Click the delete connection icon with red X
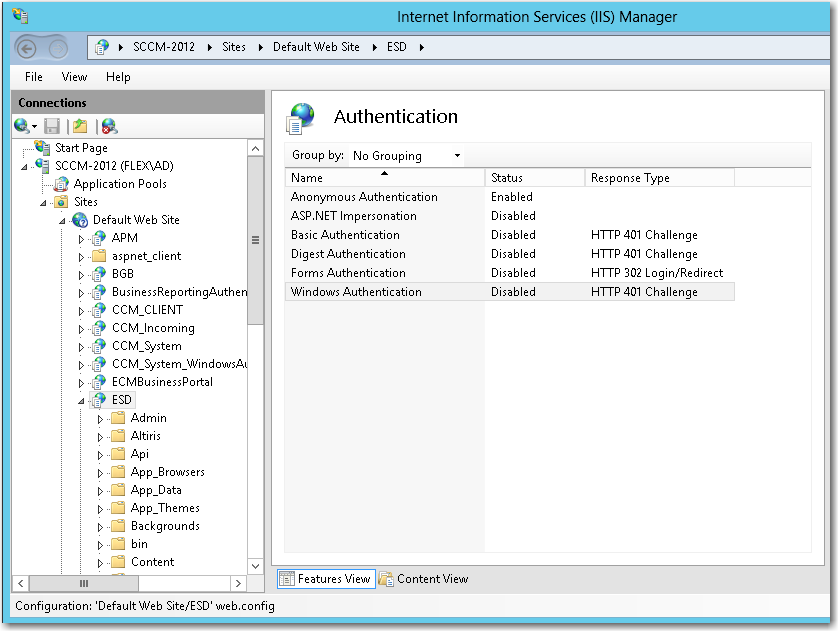838x631 pixels. click(108, 126)
